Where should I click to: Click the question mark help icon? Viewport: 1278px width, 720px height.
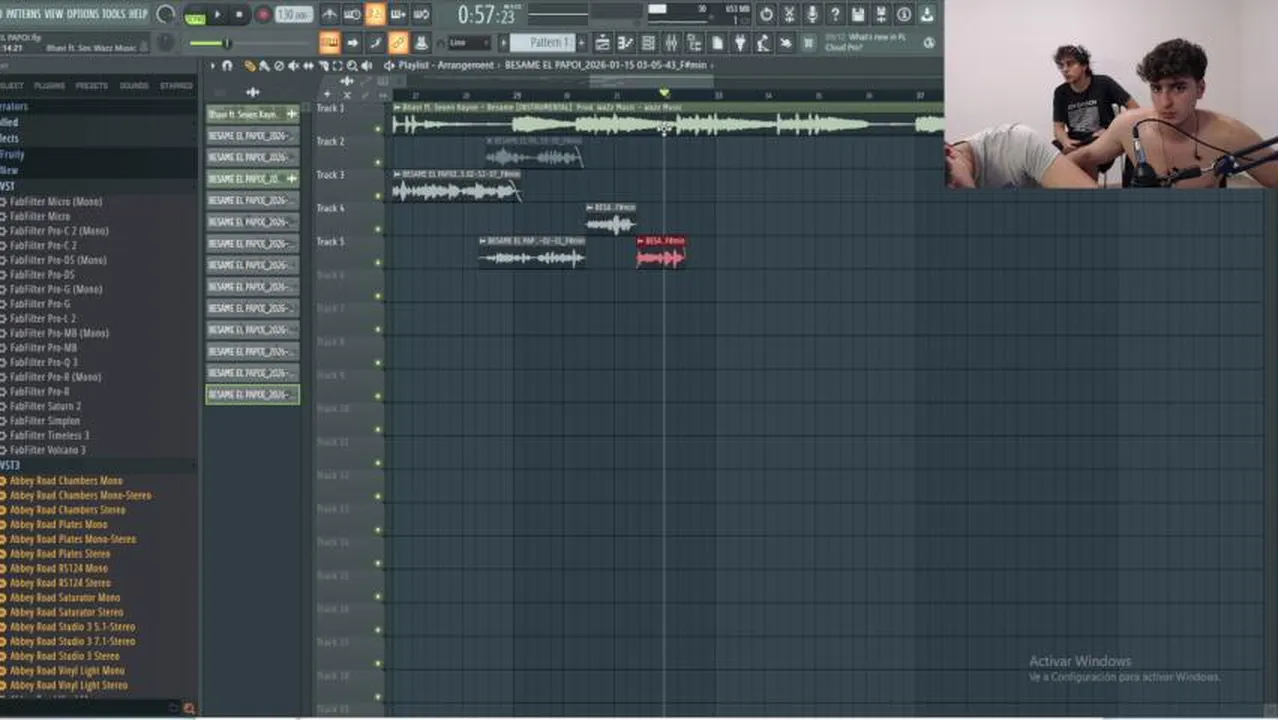point(835,14)
